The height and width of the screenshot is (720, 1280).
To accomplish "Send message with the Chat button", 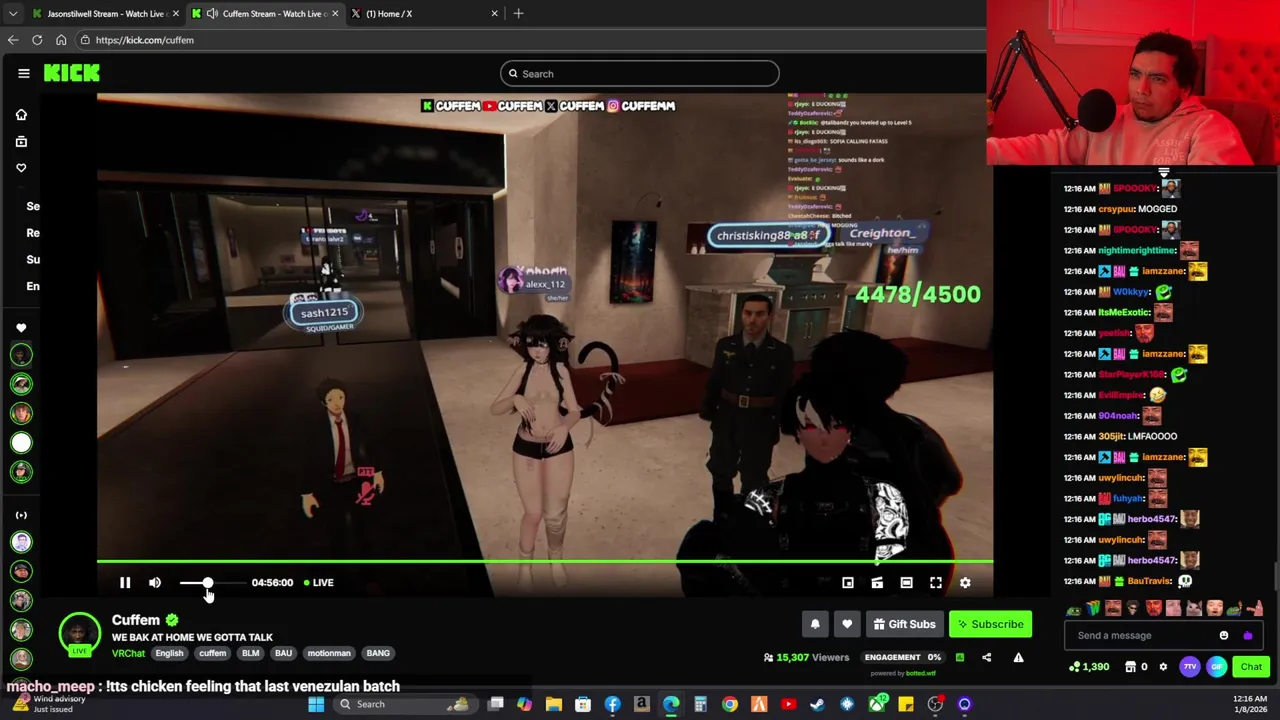I will click(1251, 666).
